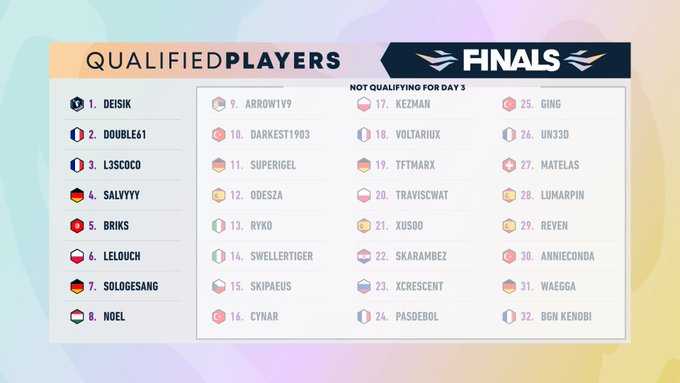Select the name BGN KENOBI at rank 32
Viewport: 680px width, 383px height.
coord(566,317)
